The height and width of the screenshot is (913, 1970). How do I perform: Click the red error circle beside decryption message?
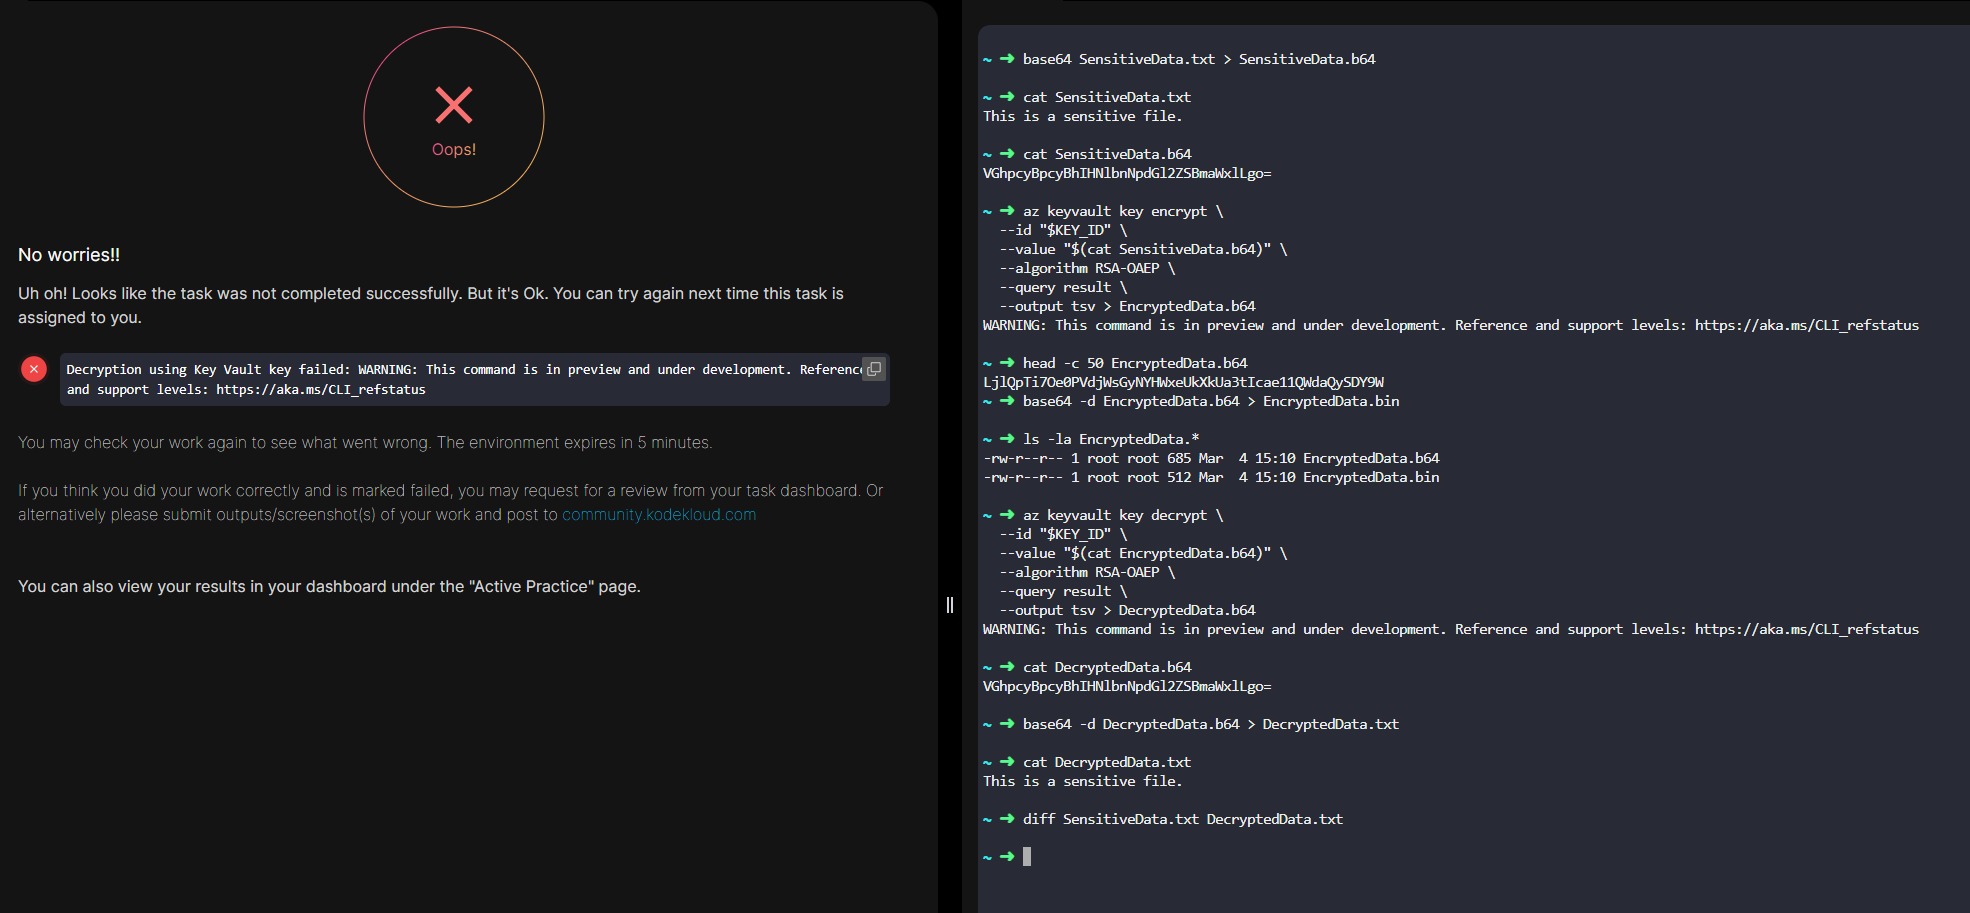tap(34, 369)
